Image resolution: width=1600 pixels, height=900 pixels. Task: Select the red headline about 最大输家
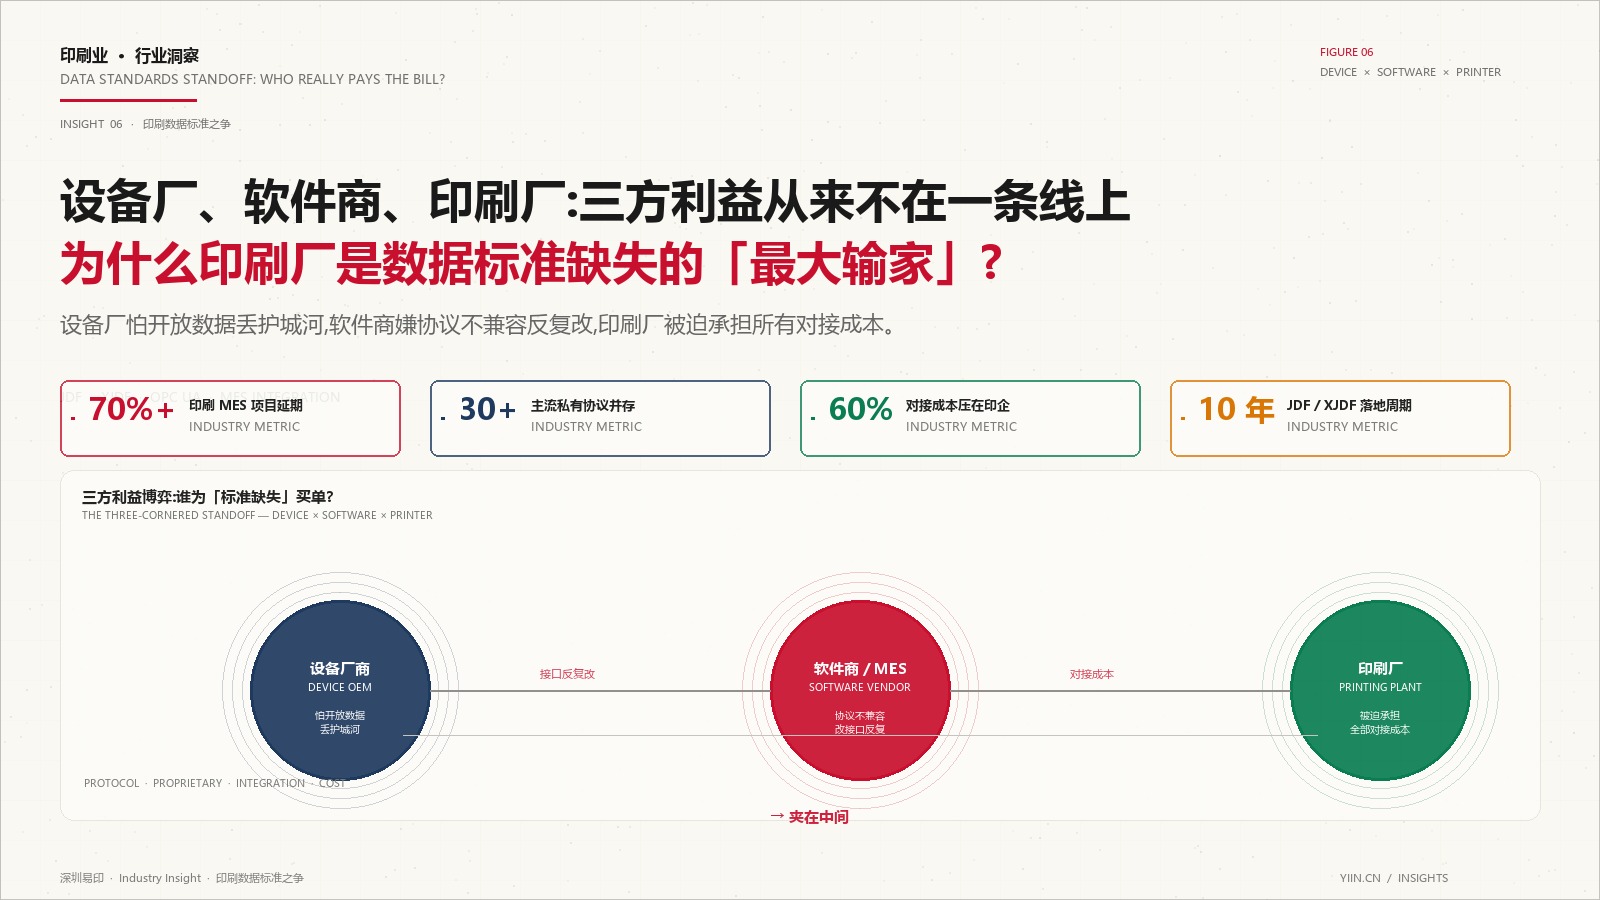click(532, 263)
